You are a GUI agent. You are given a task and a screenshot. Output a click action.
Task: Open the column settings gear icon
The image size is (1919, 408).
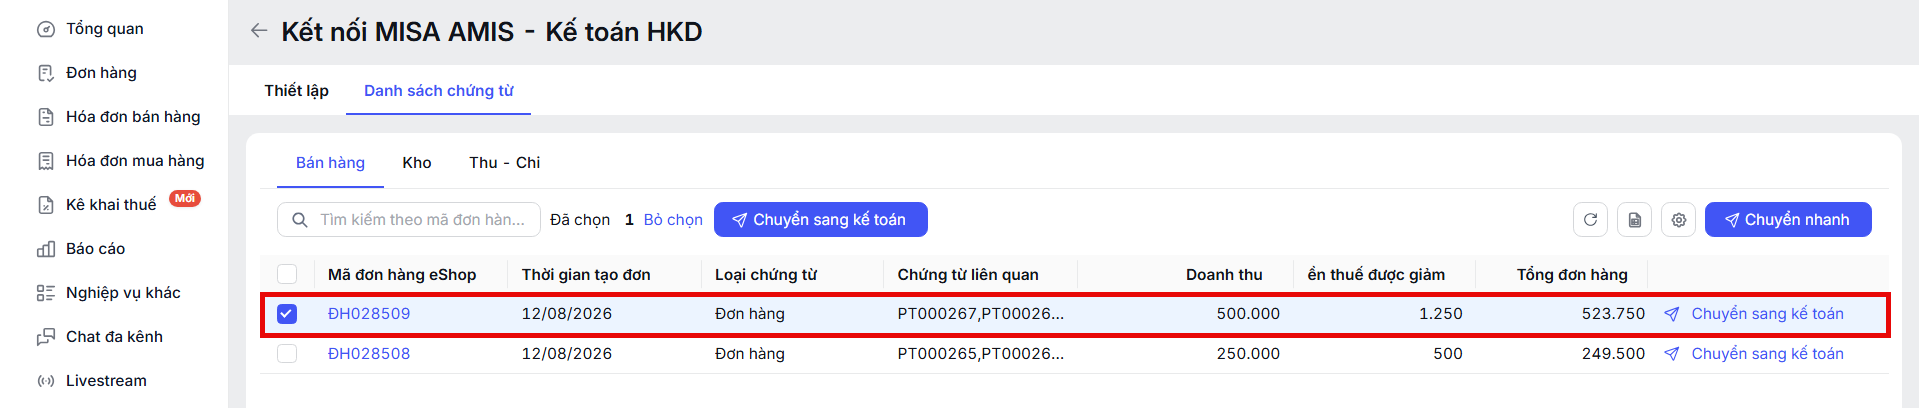pos(1678,220)
